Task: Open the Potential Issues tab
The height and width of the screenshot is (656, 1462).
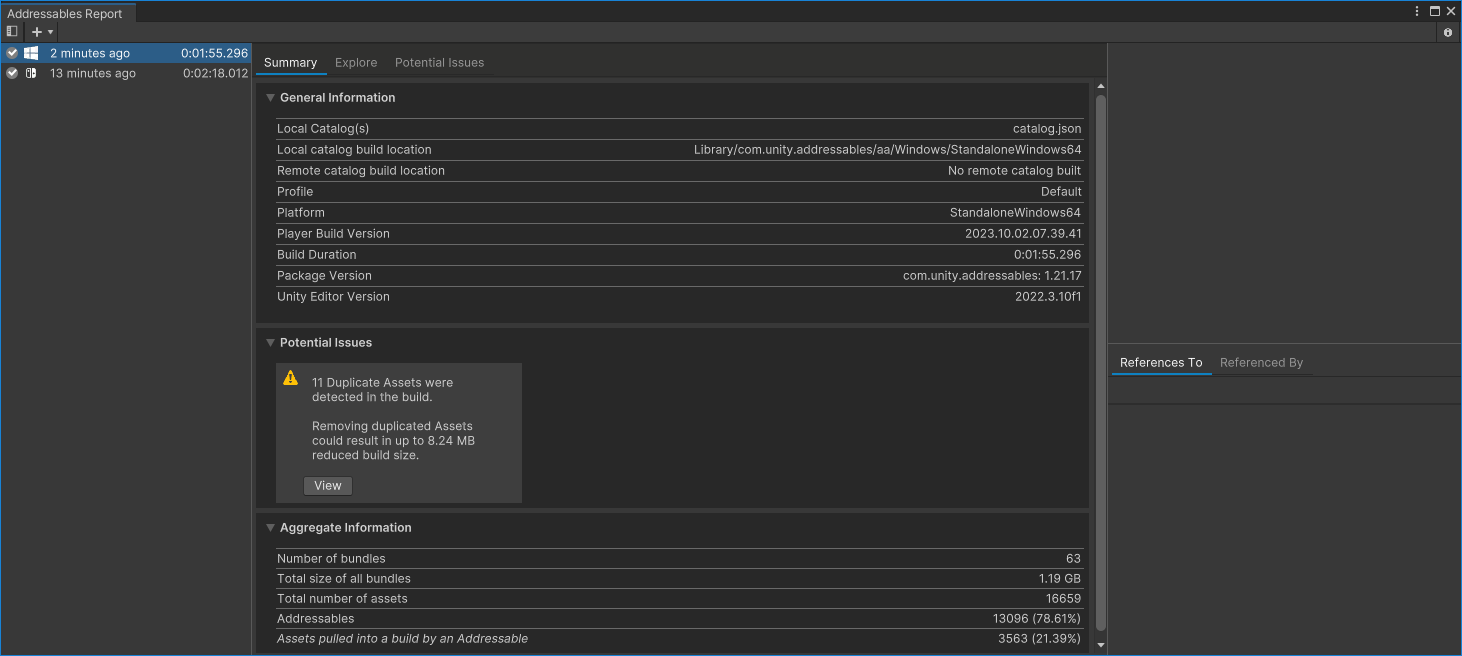Action: (x=439, y=62)
